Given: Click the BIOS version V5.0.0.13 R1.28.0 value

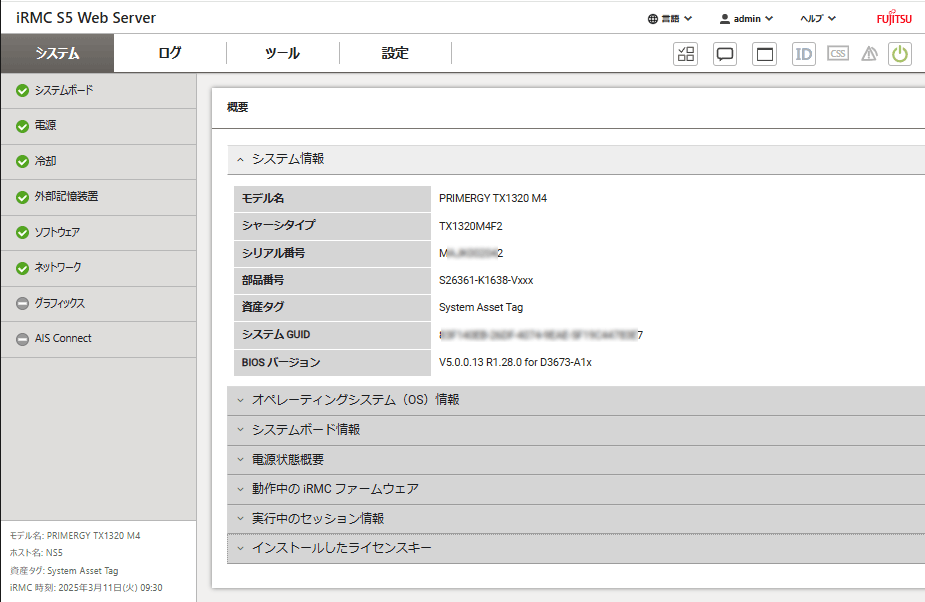Looking at the screenshot, I should pyautogui.click(x=515, y=362).
